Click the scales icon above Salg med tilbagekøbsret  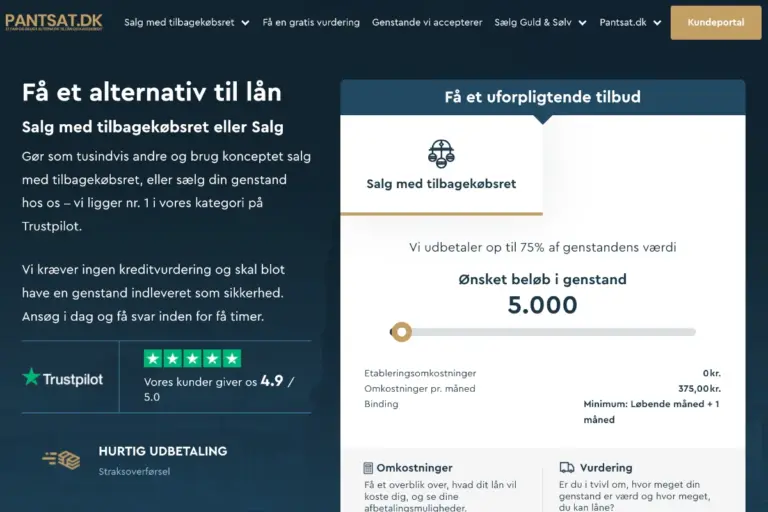441,154
